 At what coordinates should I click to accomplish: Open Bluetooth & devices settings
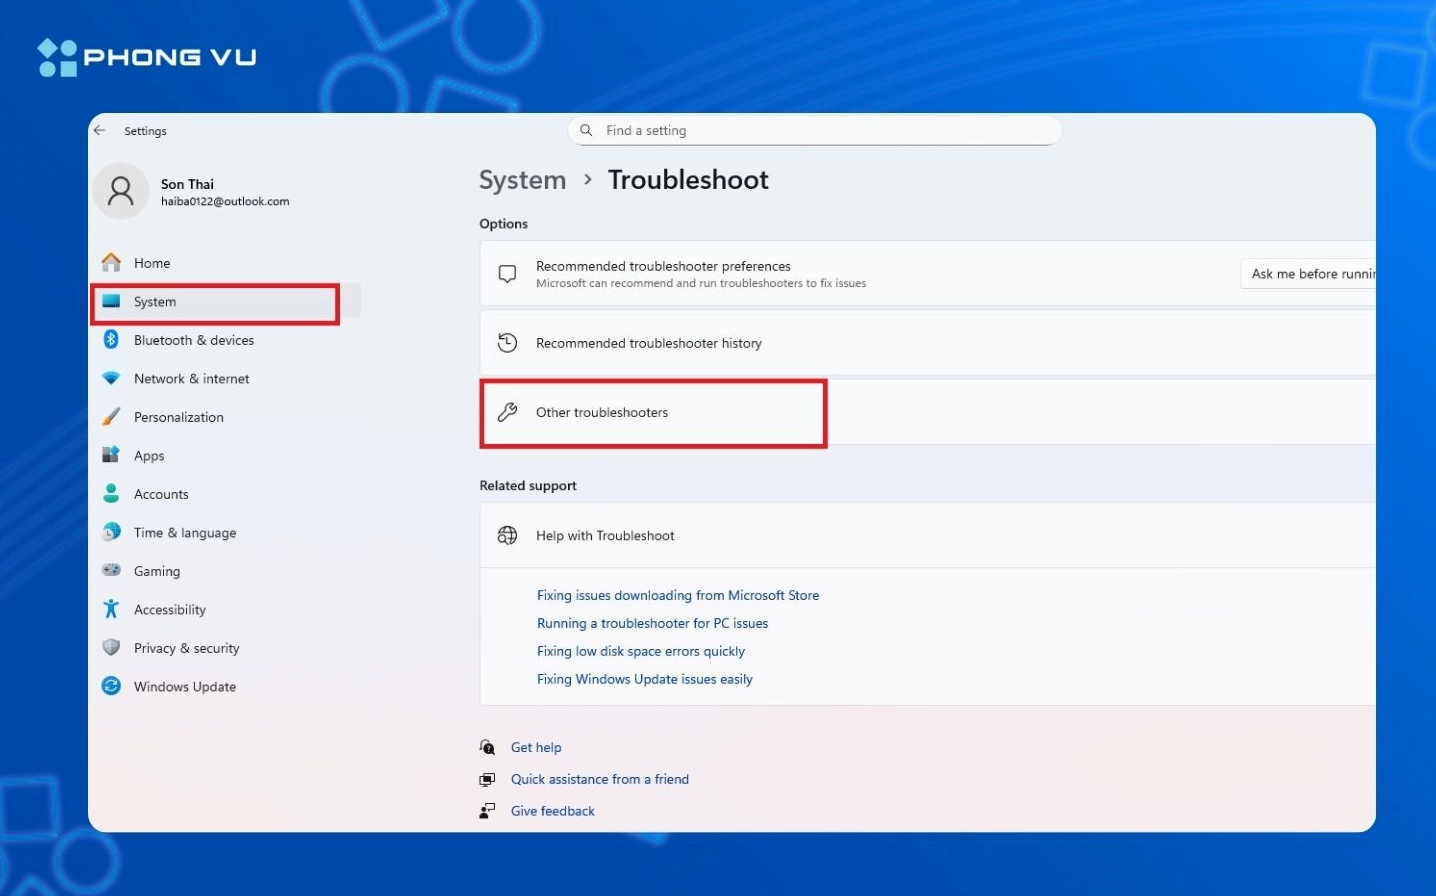click(194, 340)
